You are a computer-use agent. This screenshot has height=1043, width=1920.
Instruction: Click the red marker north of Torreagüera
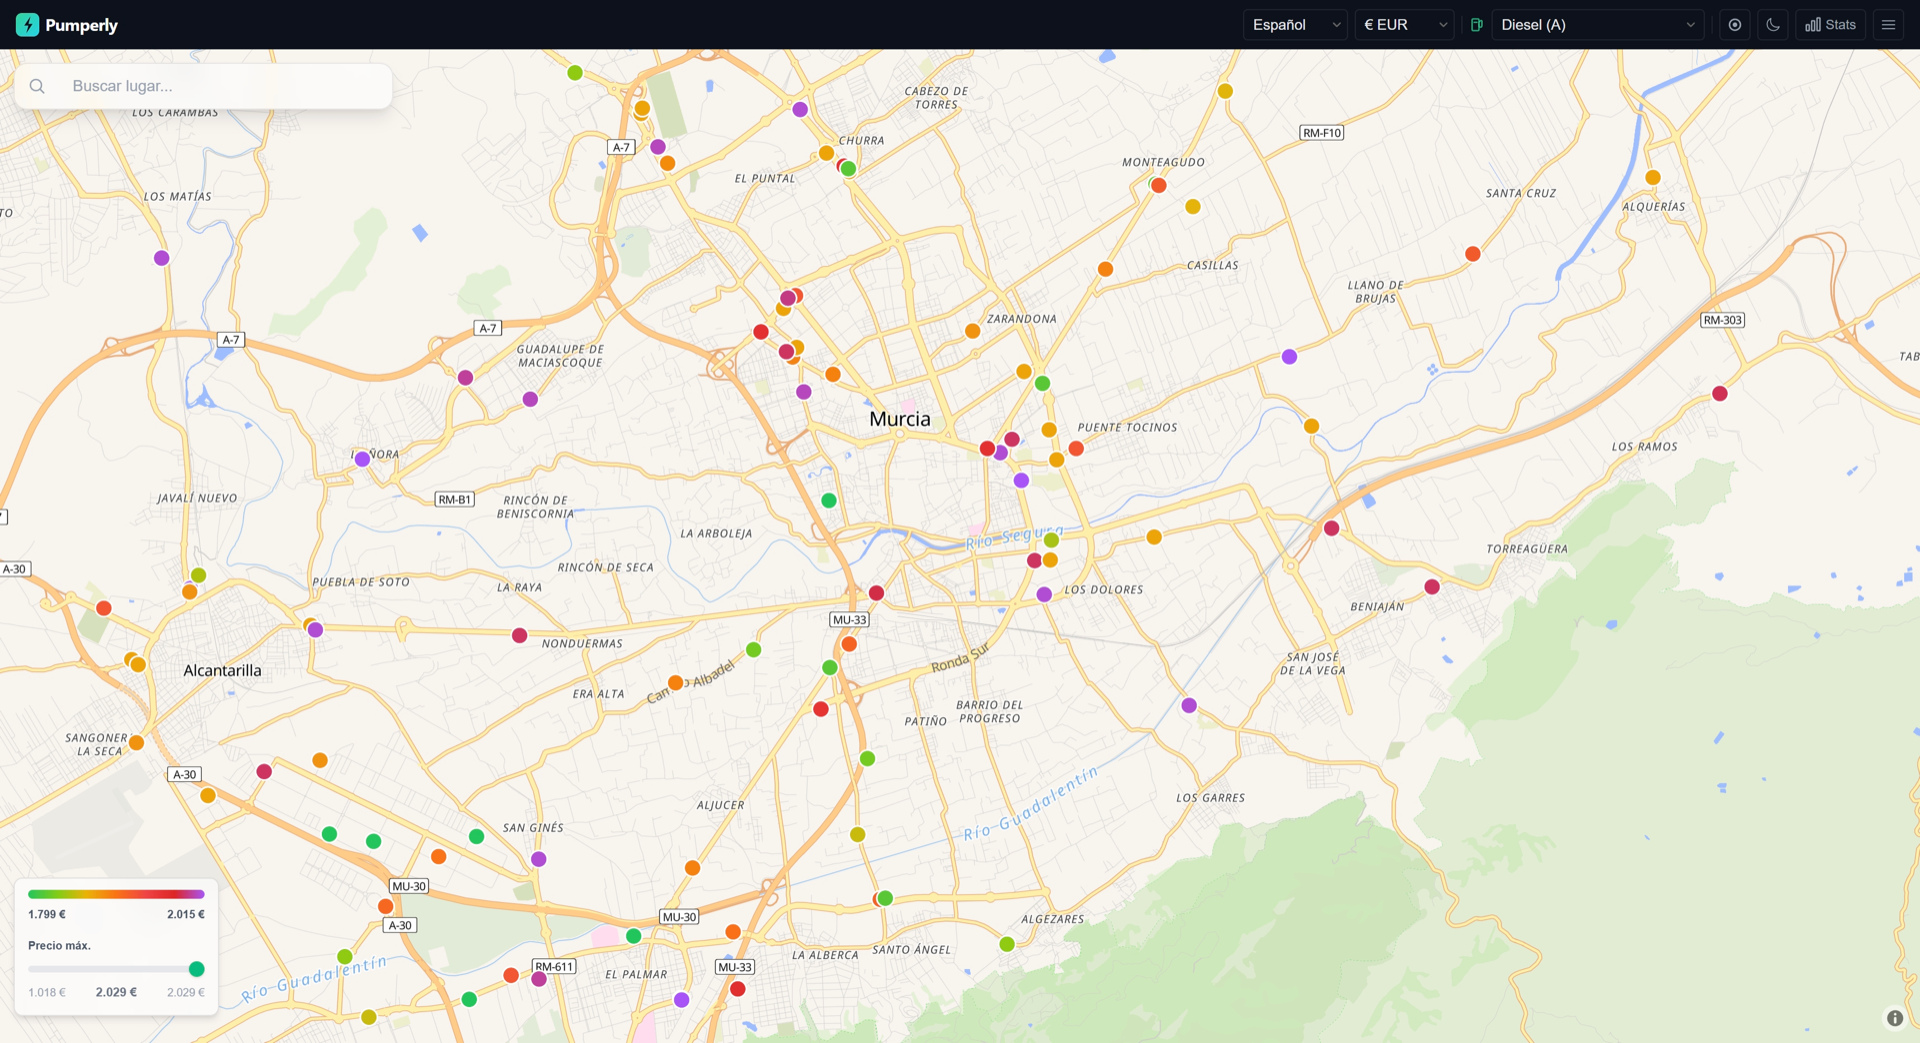[1331, 528]
